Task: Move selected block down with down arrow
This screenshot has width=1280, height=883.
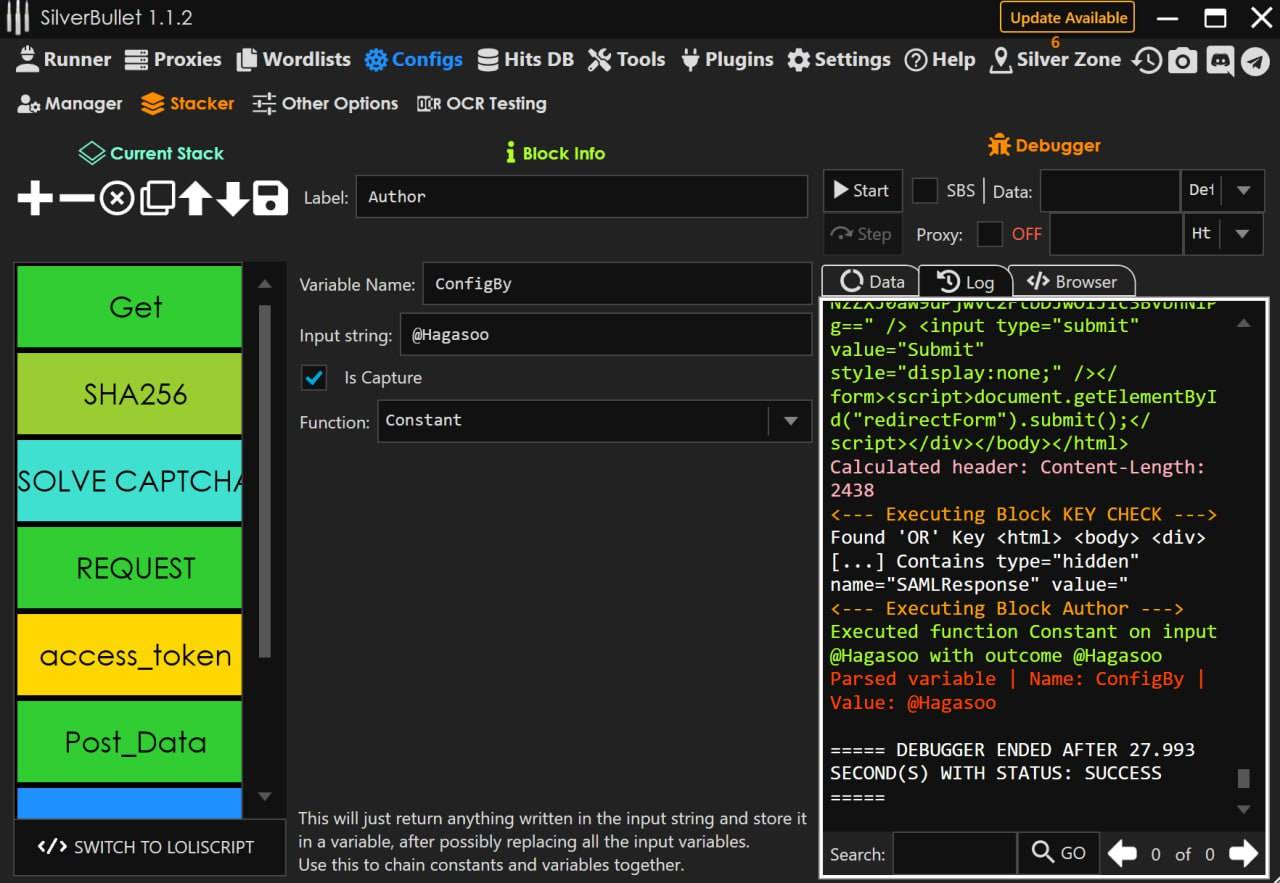Action: point(232,198)
